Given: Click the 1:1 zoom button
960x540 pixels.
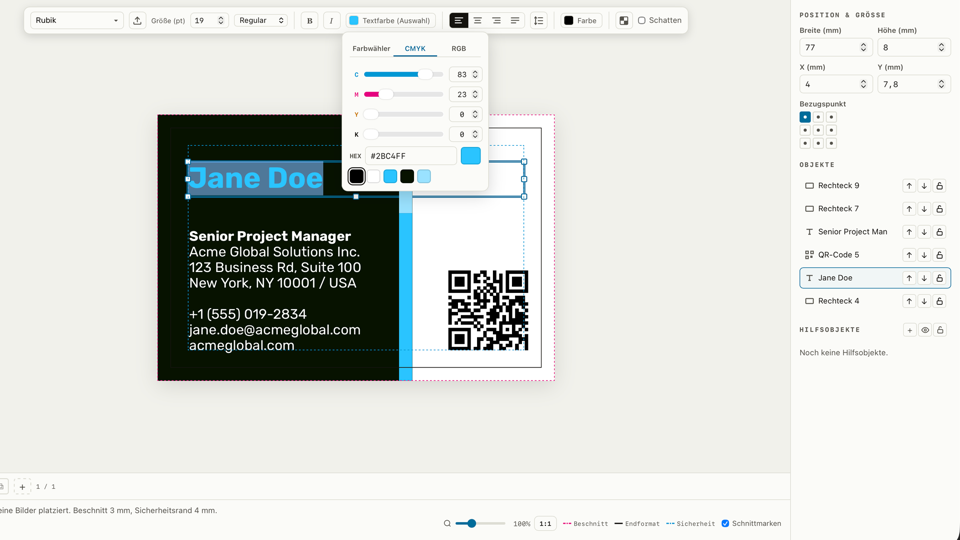Looking at the screenshot, I should pyautogui.click(x=545, y=523).
